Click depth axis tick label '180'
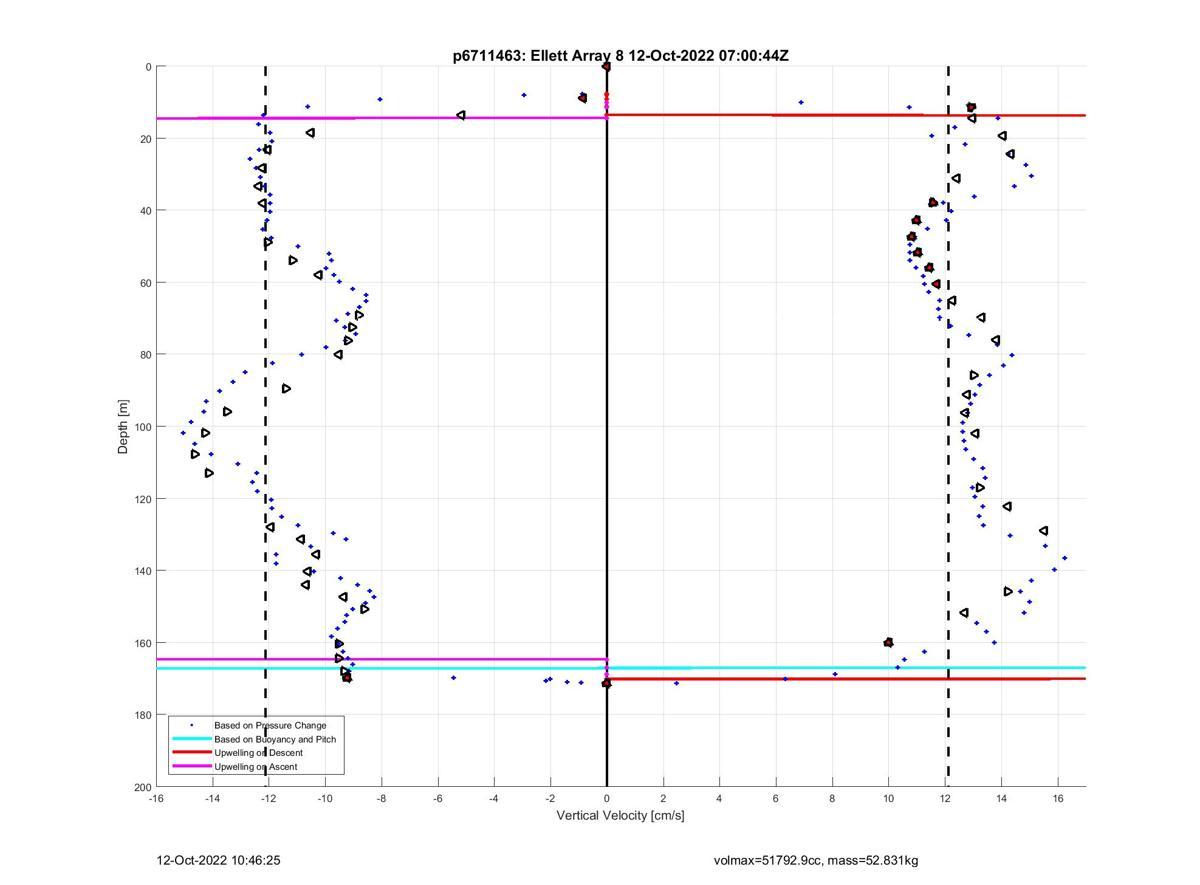Screen dimensions: 1200x885 pyautogui.click(x=142, y=715)
